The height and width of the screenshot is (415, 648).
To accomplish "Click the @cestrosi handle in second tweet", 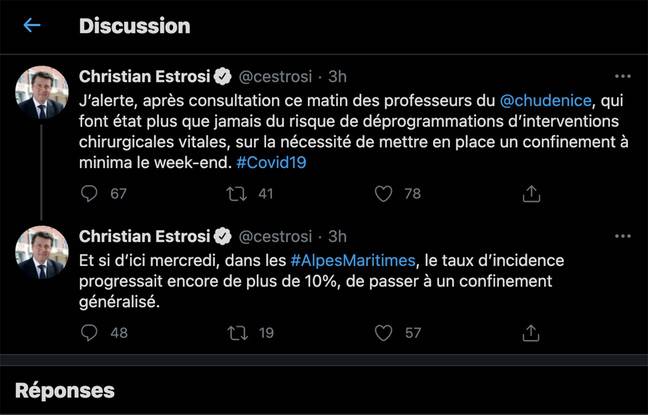I will (276, 237).
